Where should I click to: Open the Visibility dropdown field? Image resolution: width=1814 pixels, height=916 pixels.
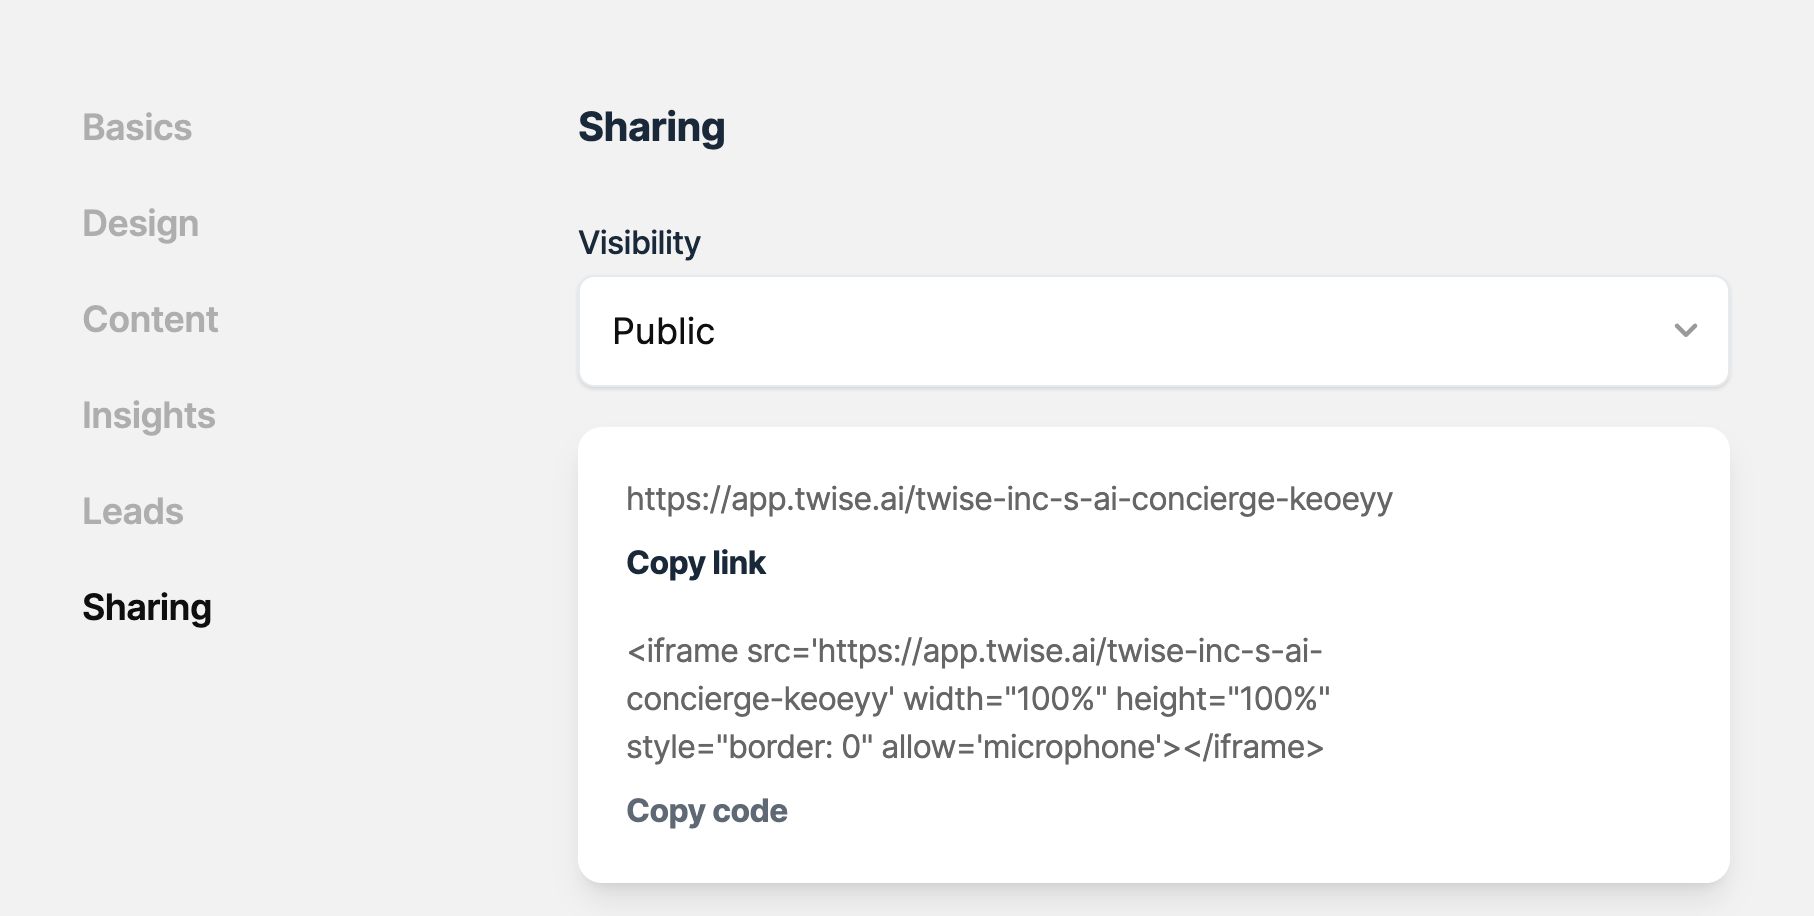point(1153,331)
